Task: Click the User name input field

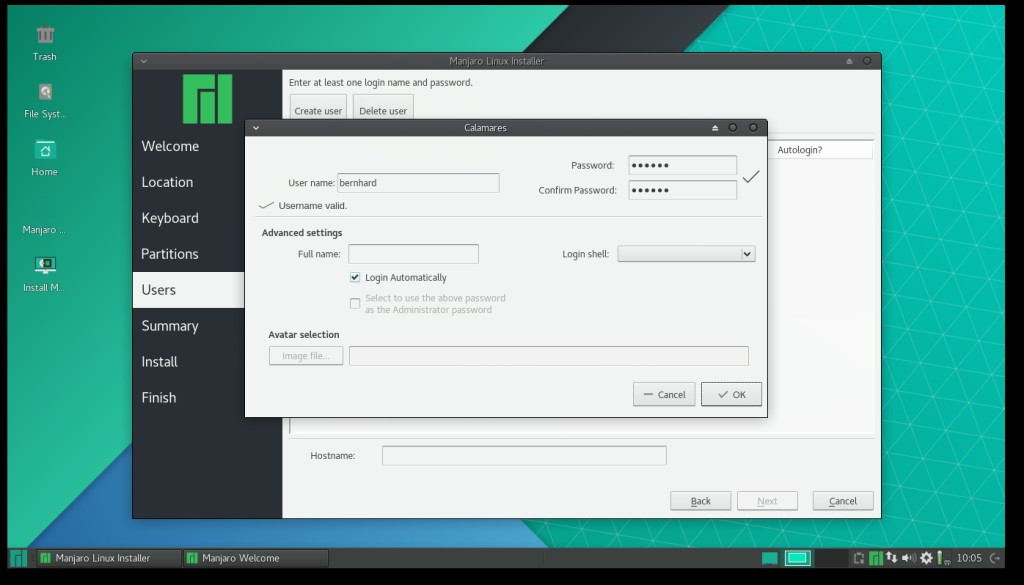Action: pos(418,183)
